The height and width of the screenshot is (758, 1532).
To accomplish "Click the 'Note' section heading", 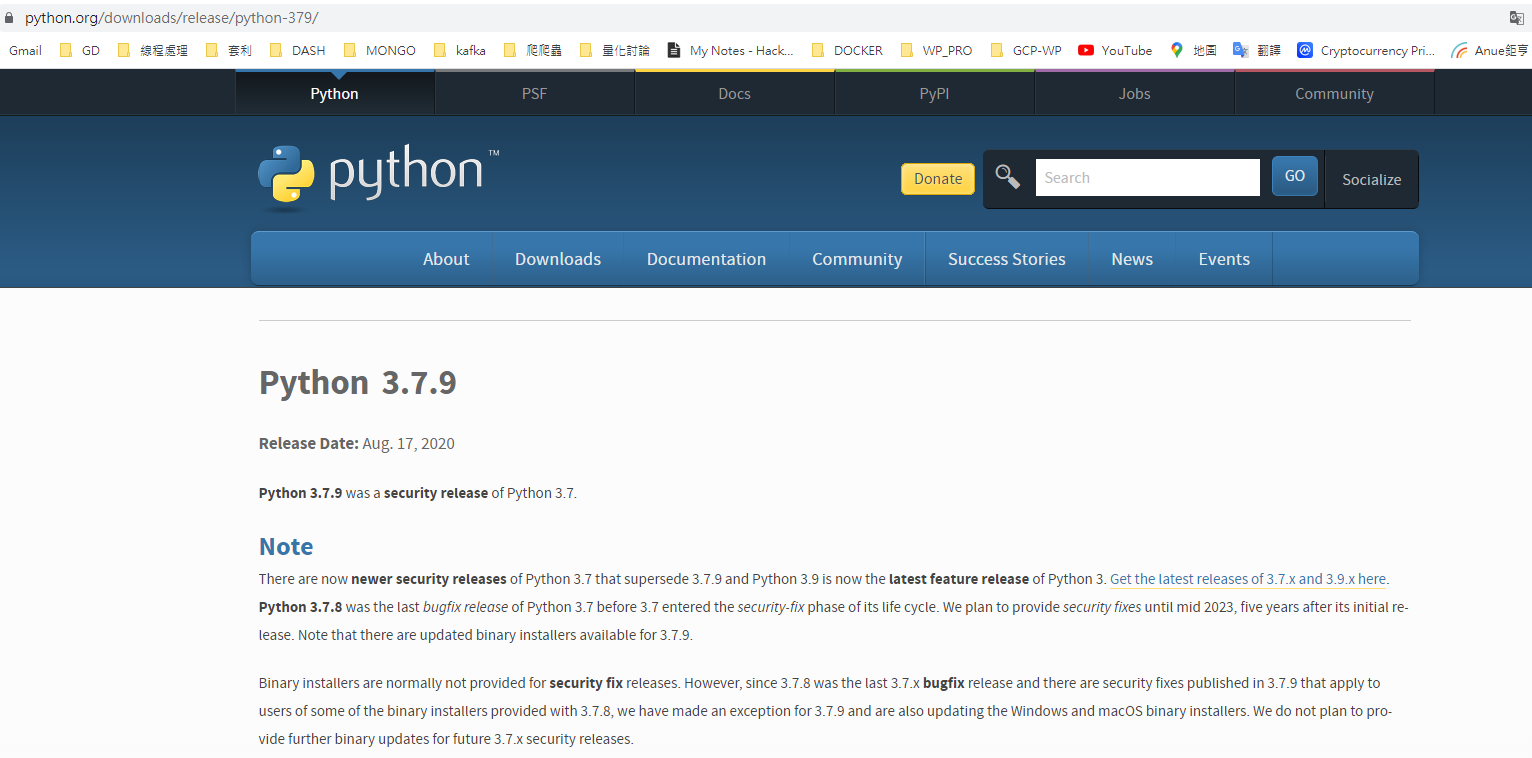I will tap(286, 546).
